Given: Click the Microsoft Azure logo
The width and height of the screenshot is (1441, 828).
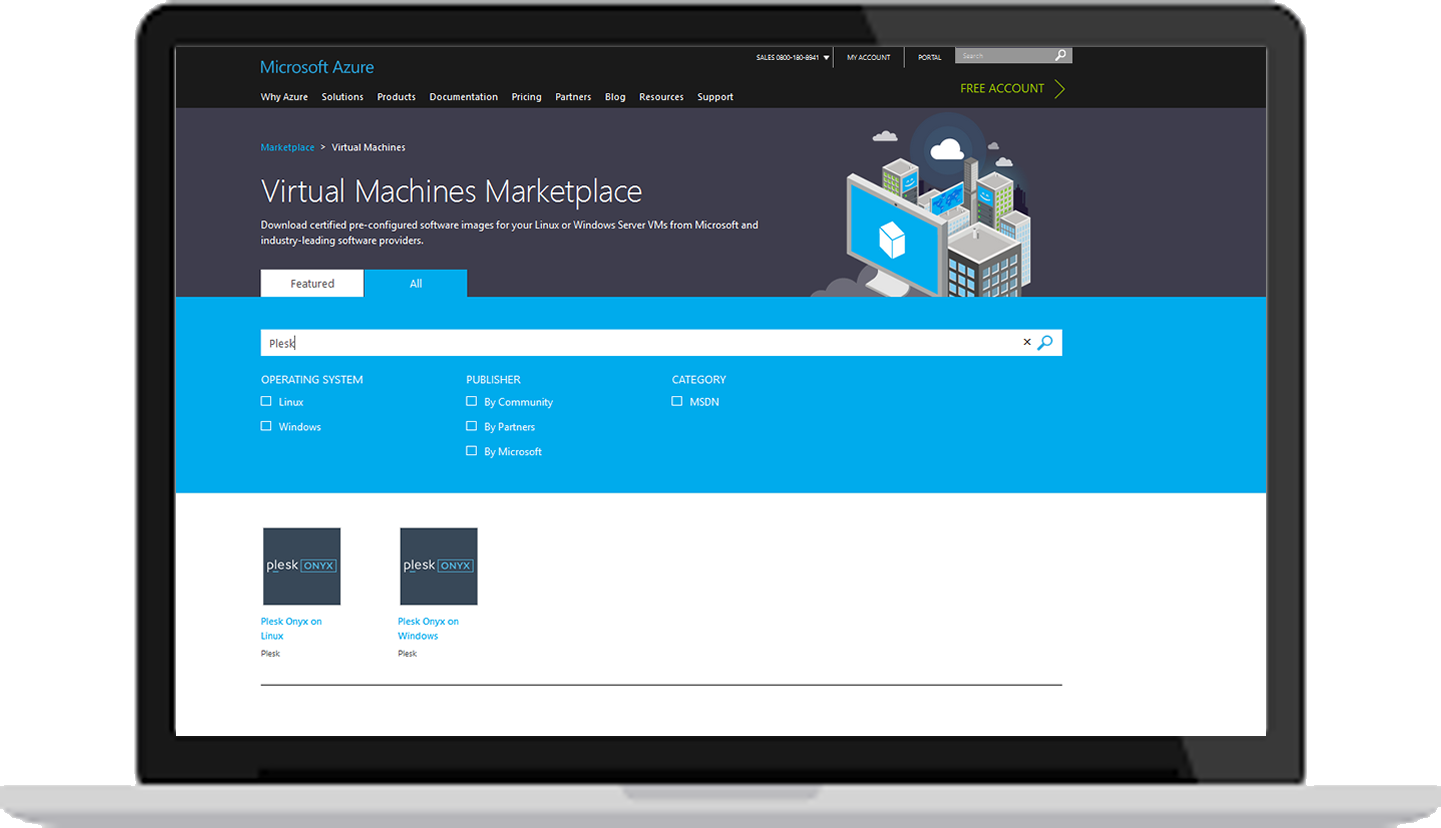Looking at the screenshot, I should [x=317, y=67].
